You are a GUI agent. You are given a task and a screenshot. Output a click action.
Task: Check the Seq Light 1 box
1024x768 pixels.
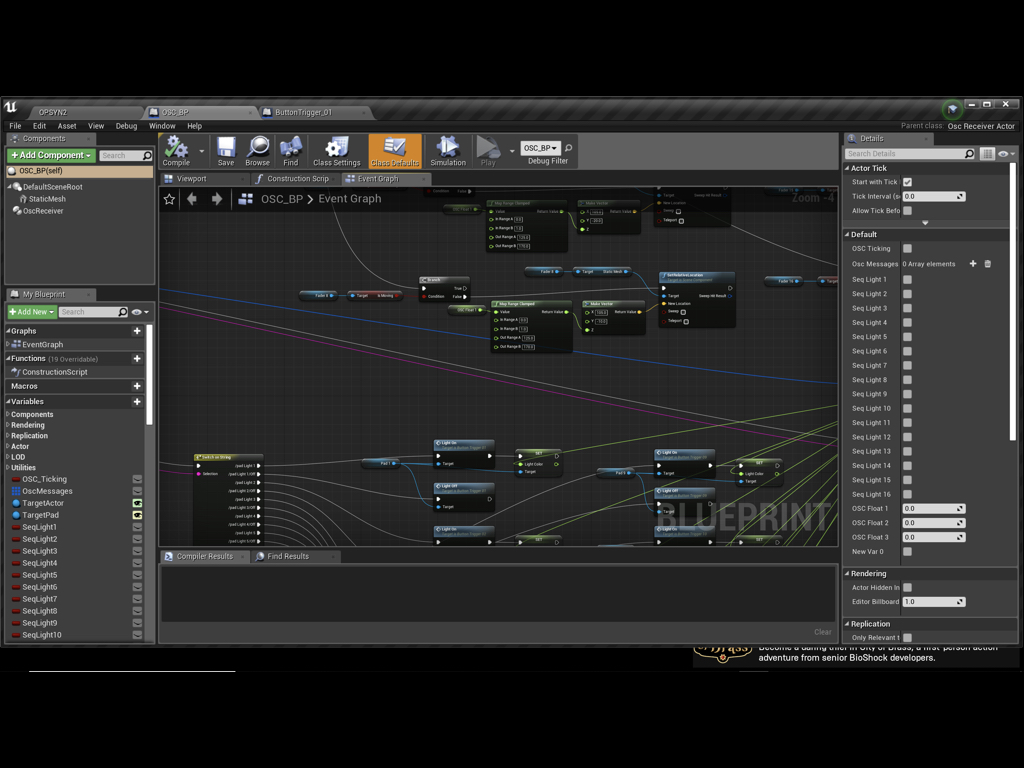tap(907, 280)
